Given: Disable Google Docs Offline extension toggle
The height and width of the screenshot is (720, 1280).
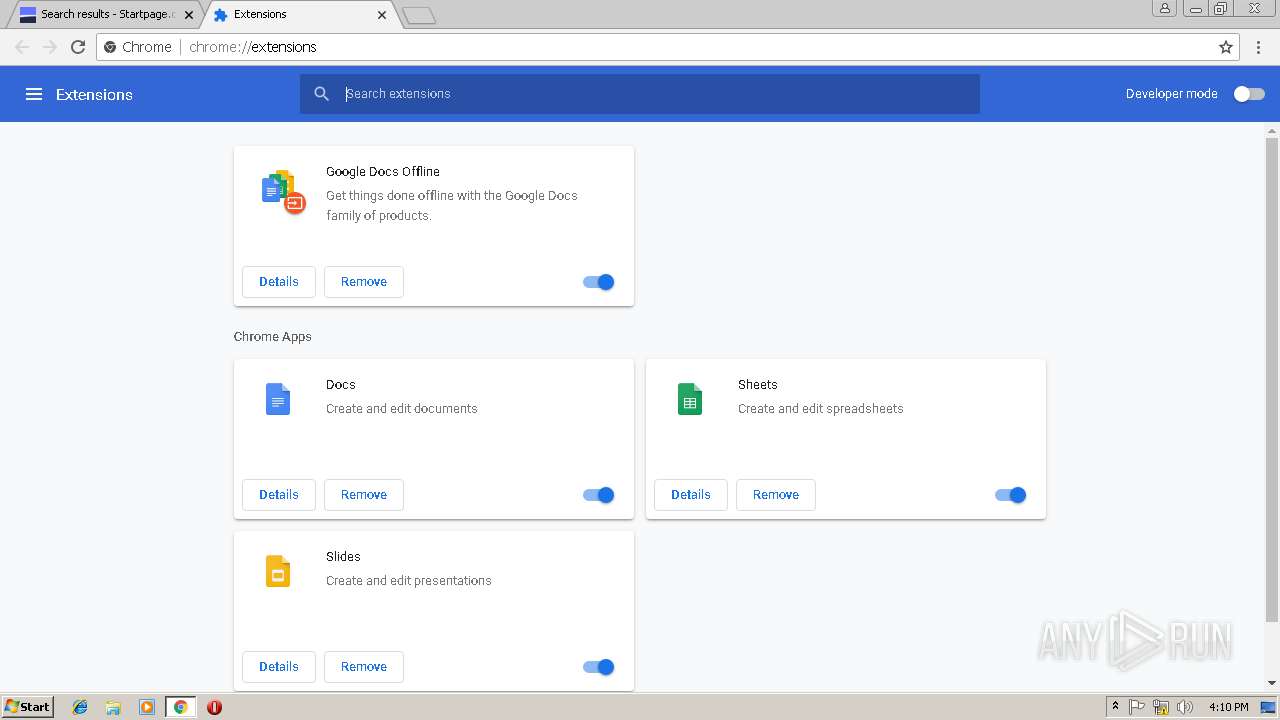Looking at the screenshot, I should tap(599, 282).
